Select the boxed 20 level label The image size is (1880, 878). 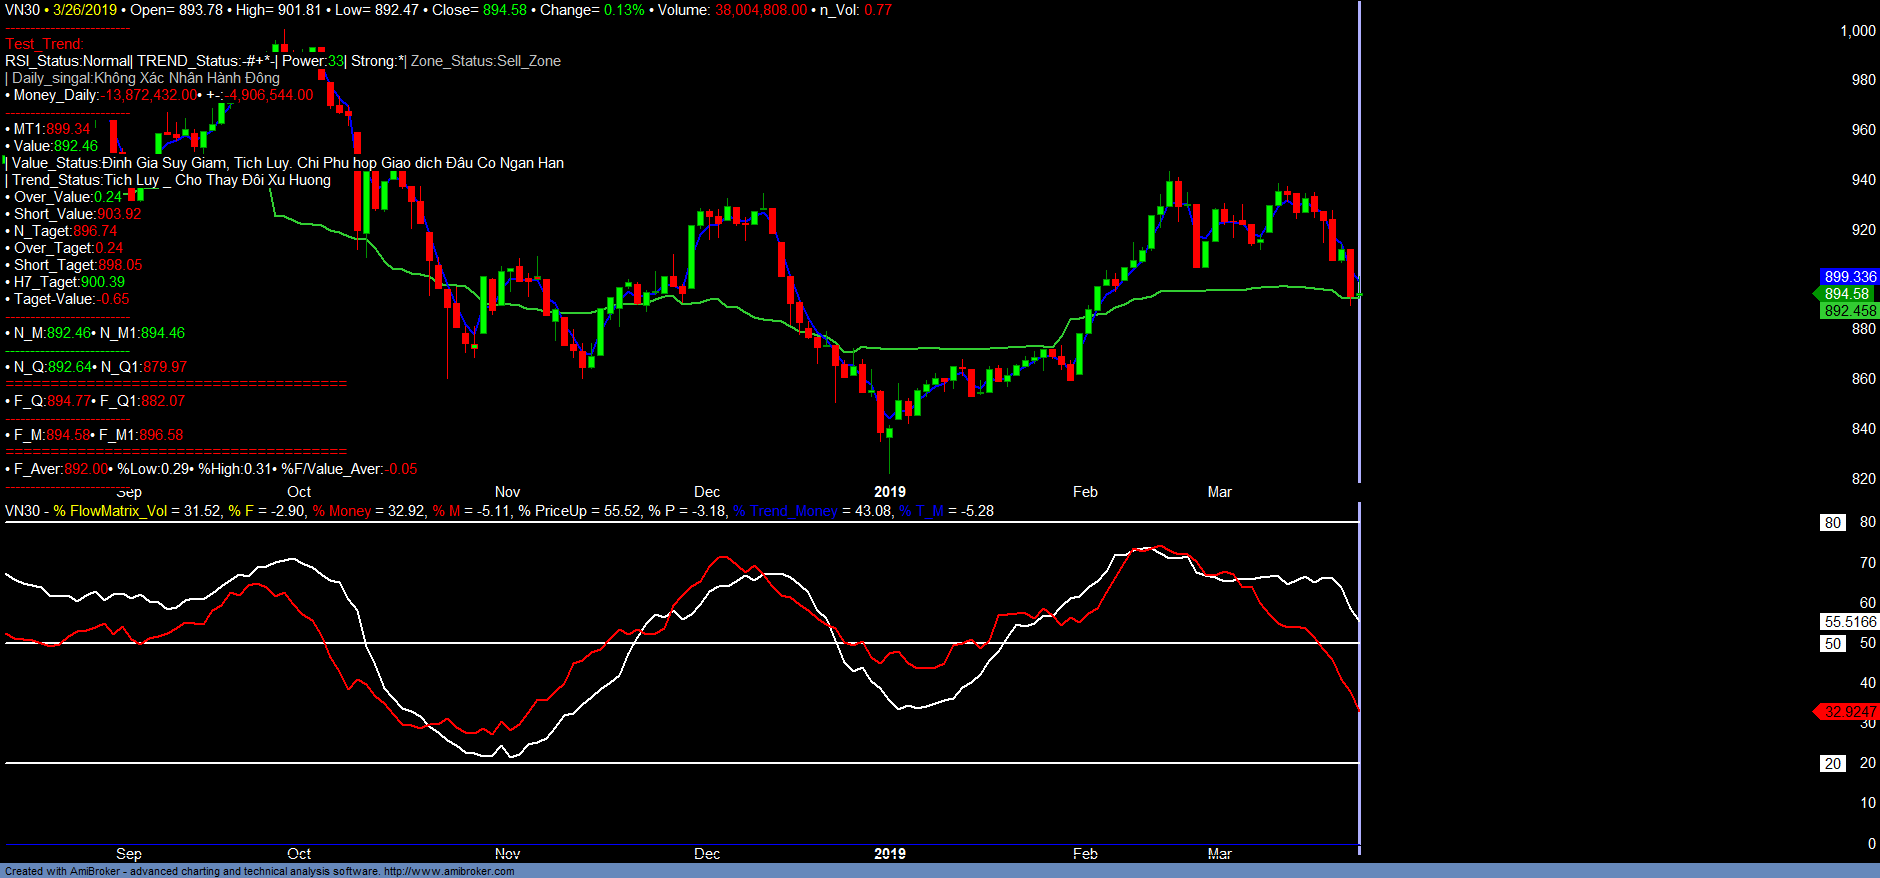pyautogui.click(x=1832, y=764)
